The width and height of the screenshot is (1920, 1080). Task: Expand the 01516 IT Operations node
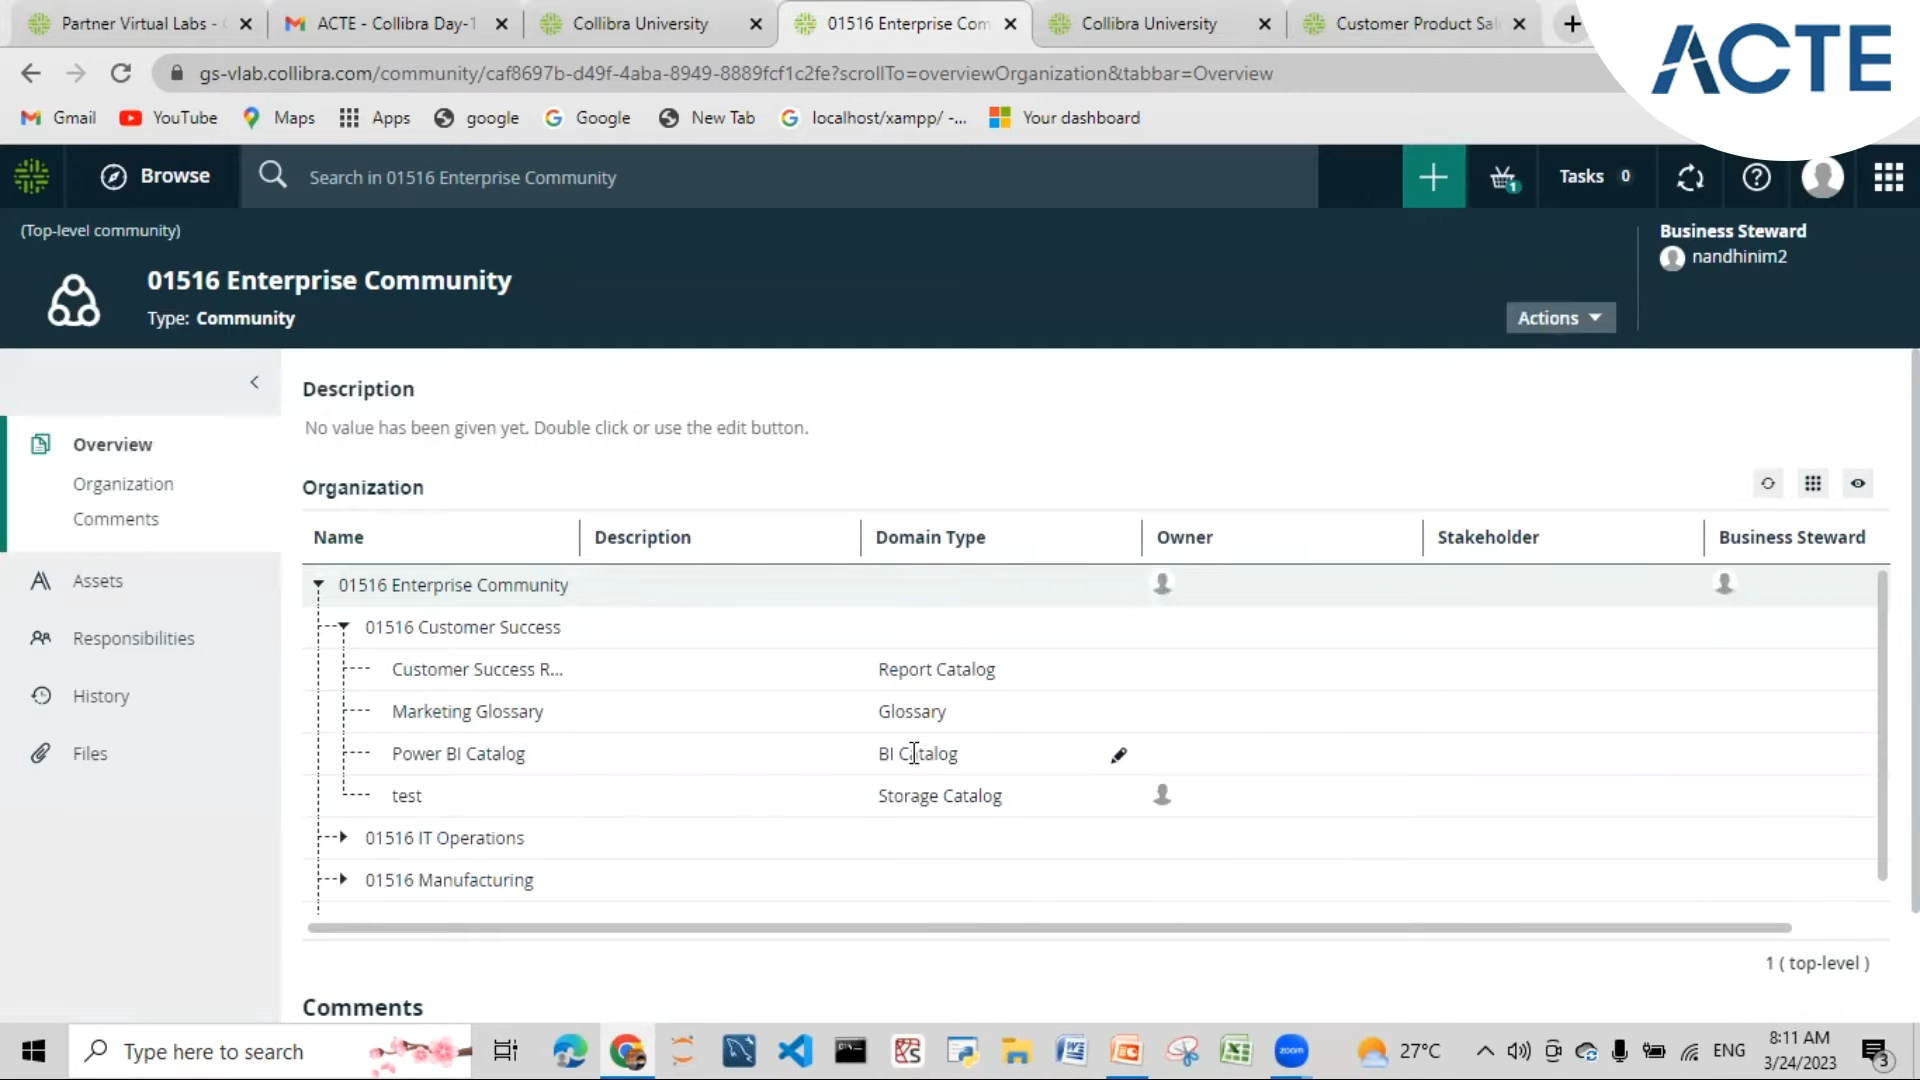click(341, 838)
